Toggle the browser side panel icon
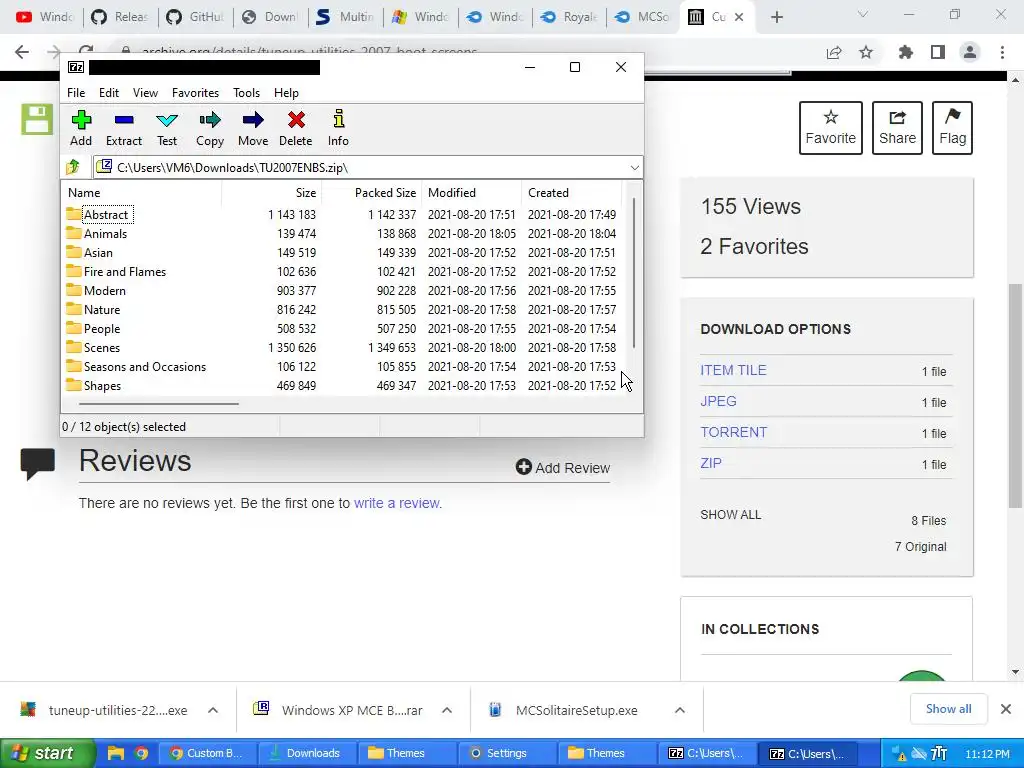 coord(938,52)
